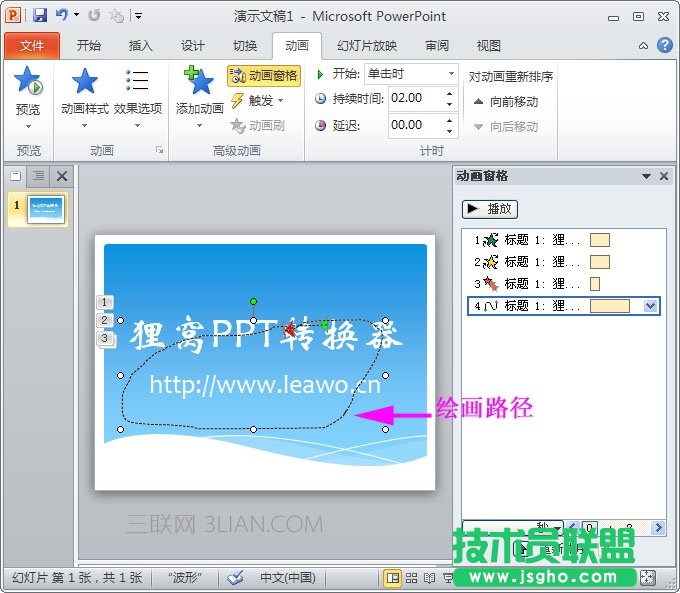Click animation marker 1 on the slide
The image size is (680, 593).
click(105, 302)
